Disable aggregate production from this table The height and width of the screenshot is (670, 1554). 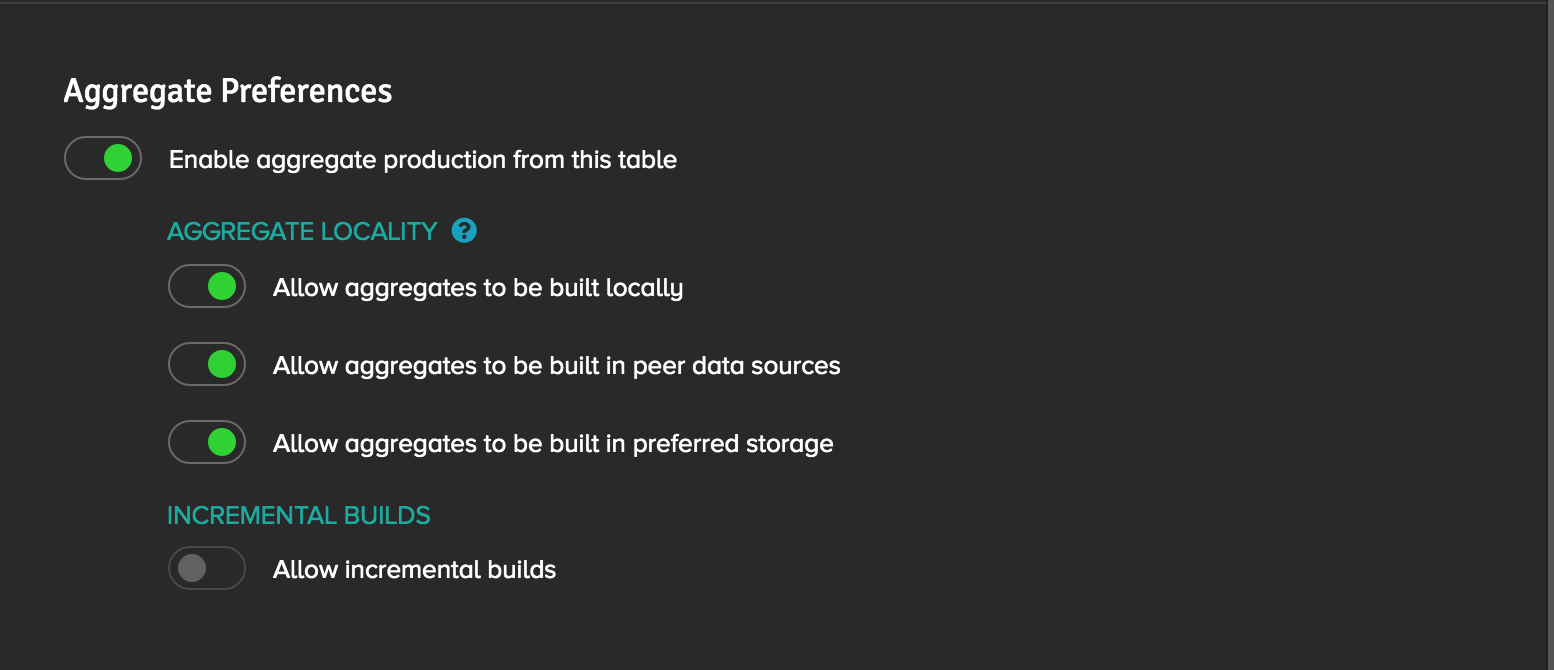103,158
